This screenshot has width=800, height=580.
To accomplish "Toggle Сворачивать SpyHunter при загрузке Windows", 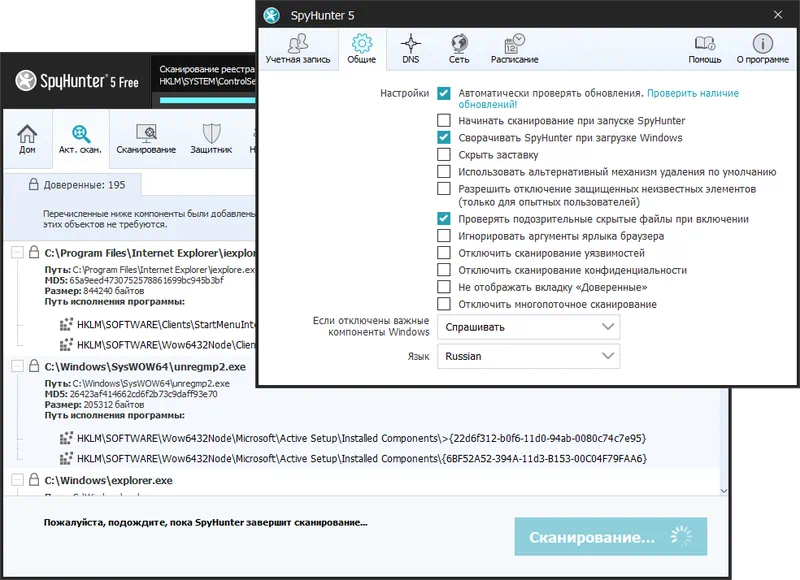I will coord(444,137).
